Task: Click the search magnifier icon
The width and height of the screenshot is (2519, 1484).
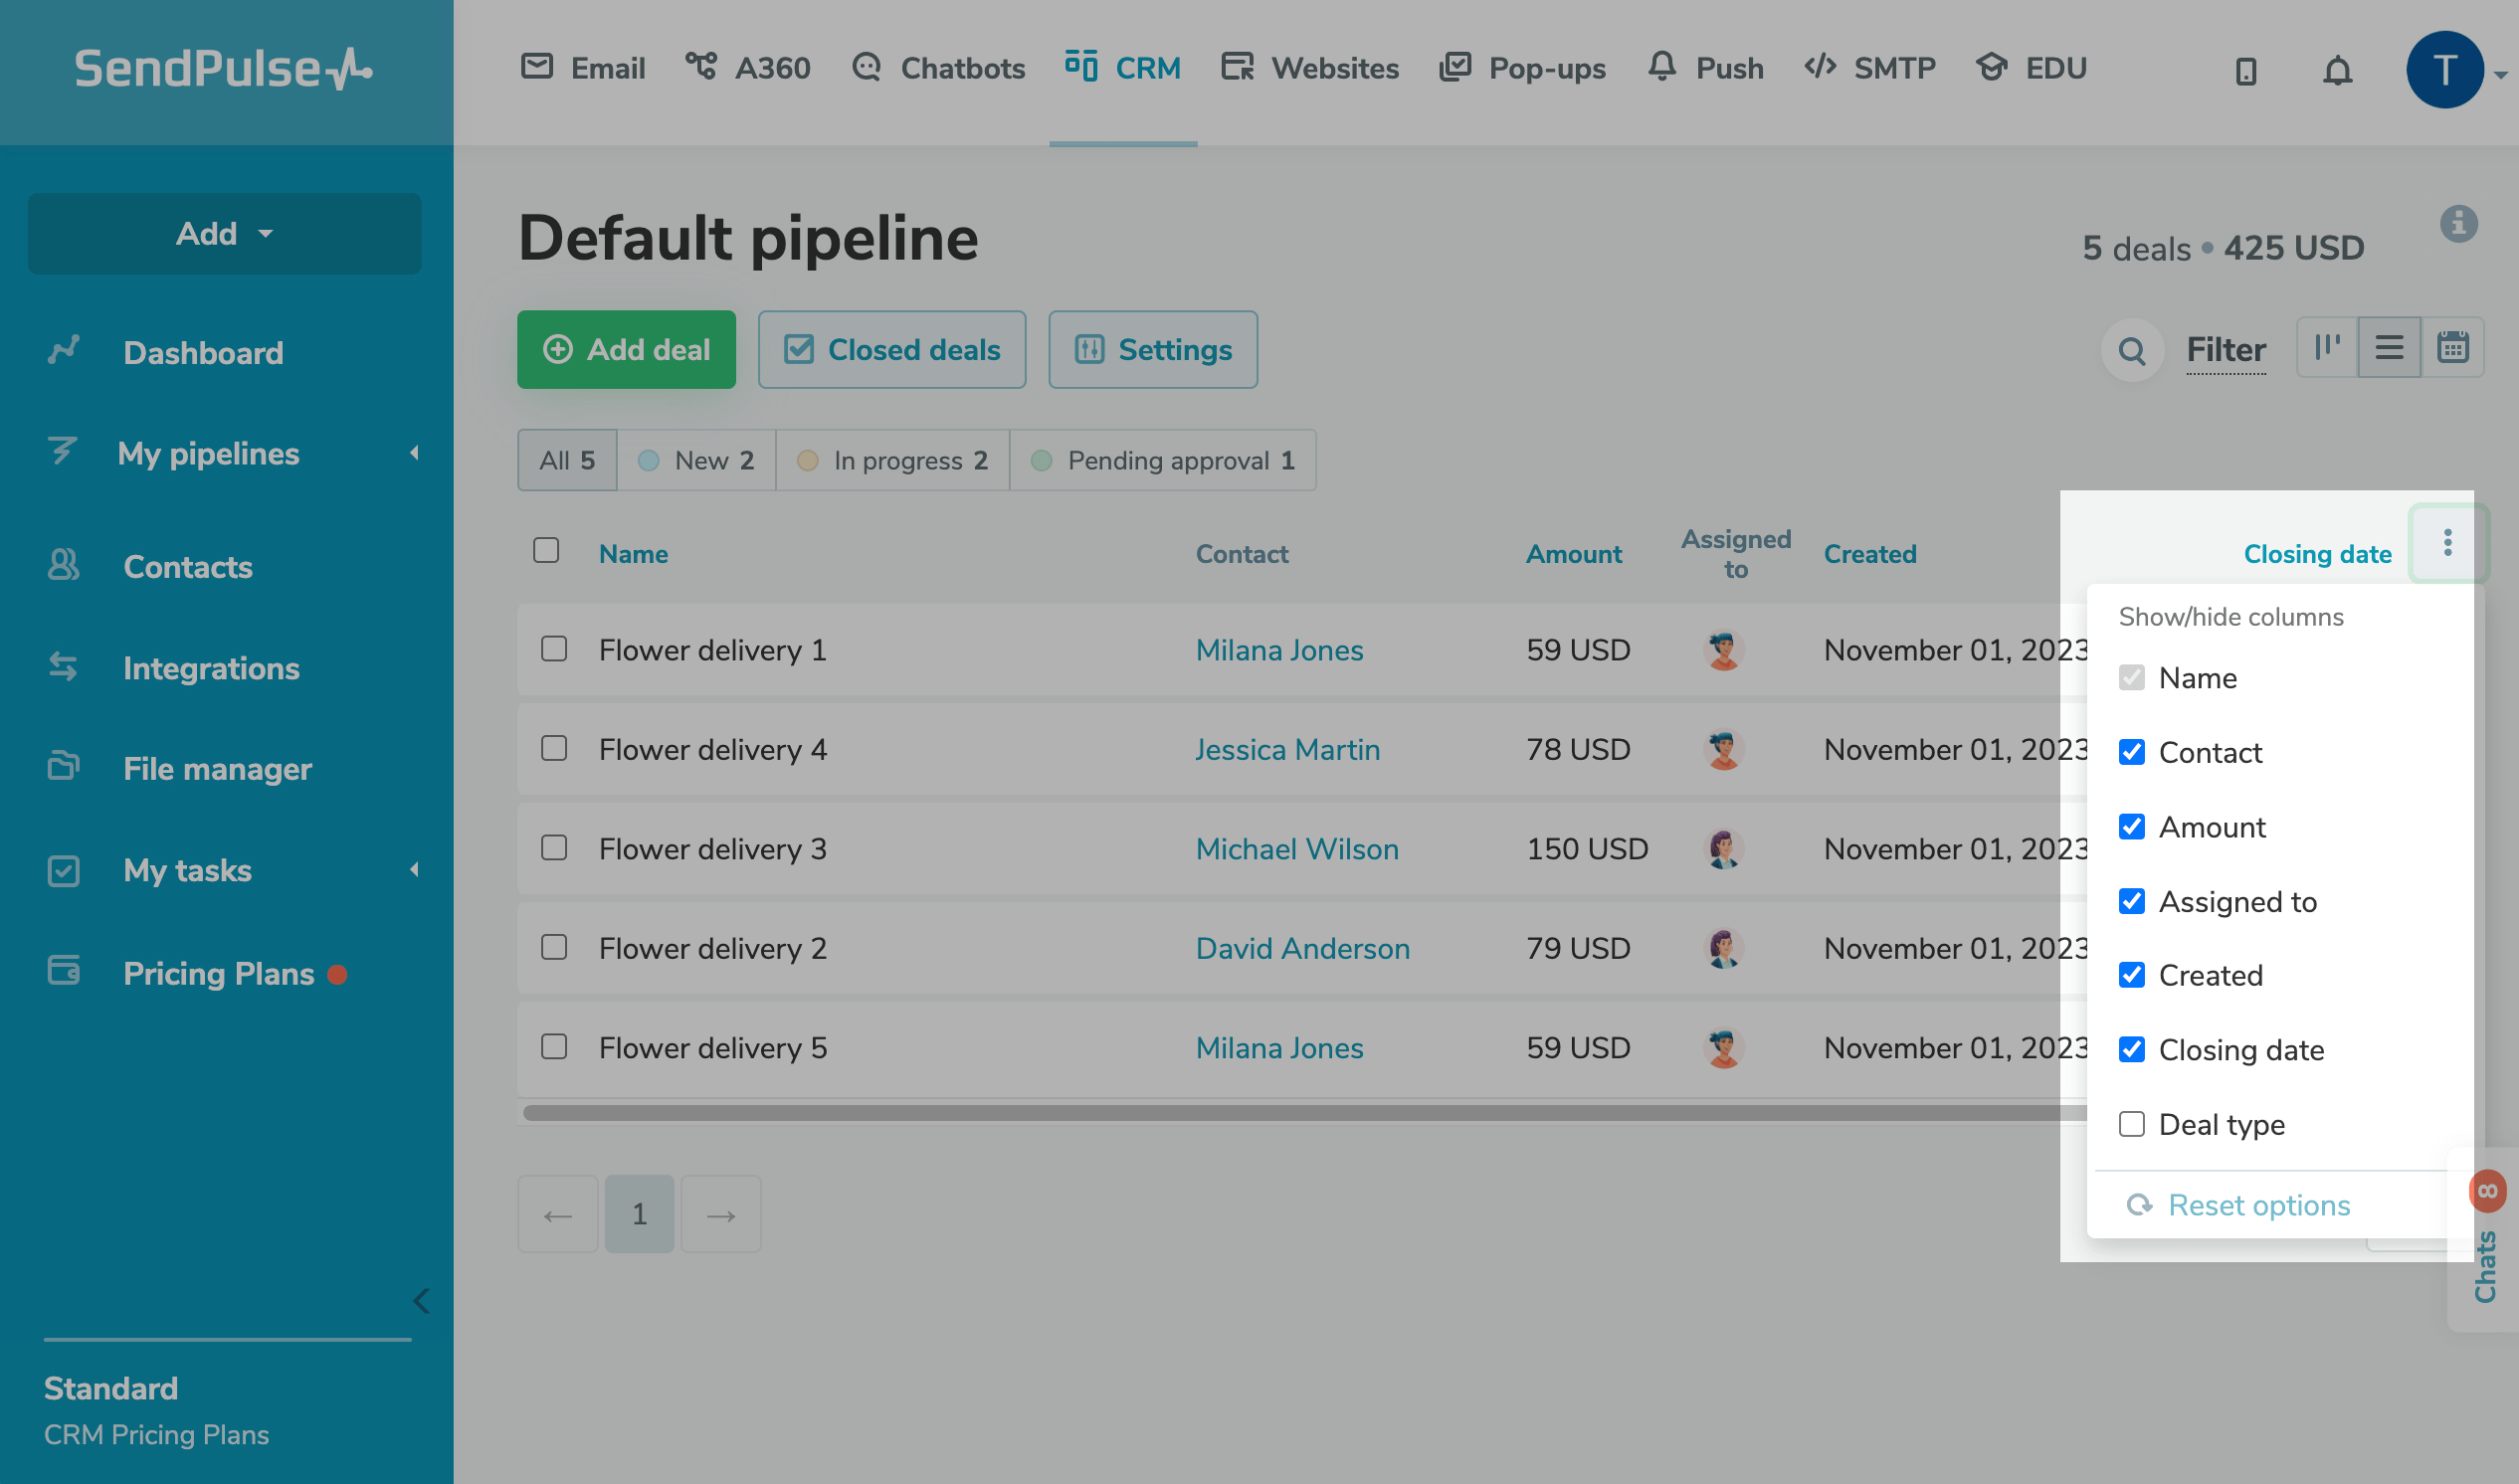Action: tap(2132, 350)
